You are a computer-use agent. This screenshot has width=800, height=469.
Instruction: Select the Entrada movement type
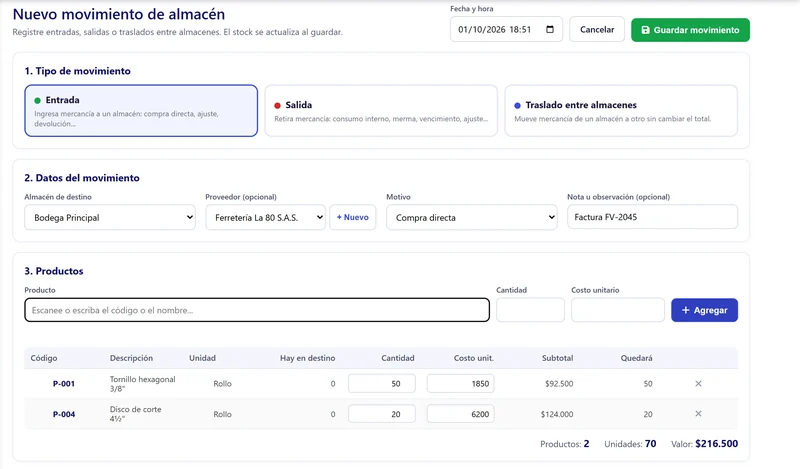tap(141, 111)
